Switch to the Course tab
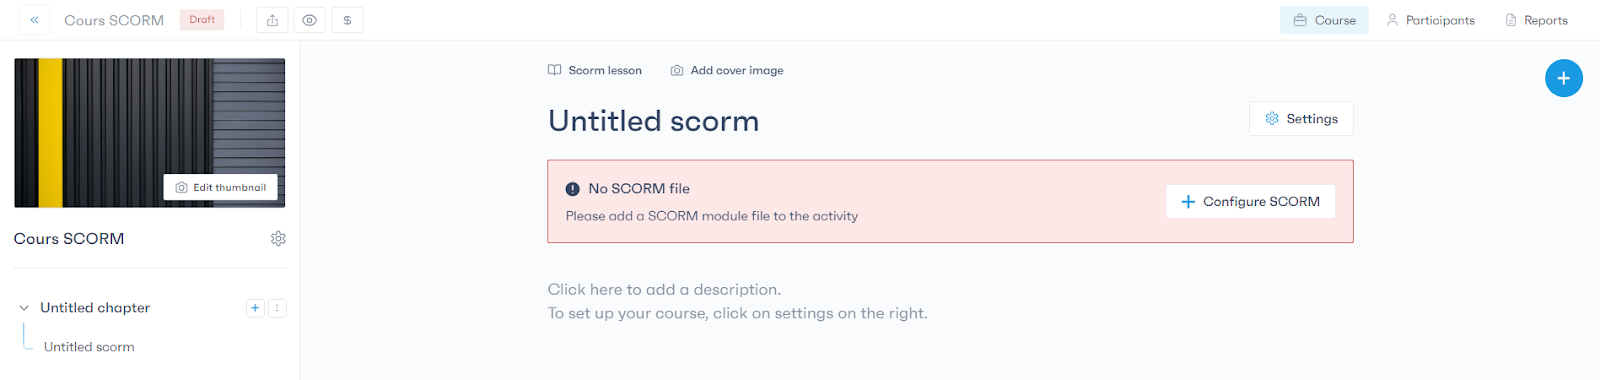The width and height of the screenshot is (1600, 380). click(x=1325, y=20)
